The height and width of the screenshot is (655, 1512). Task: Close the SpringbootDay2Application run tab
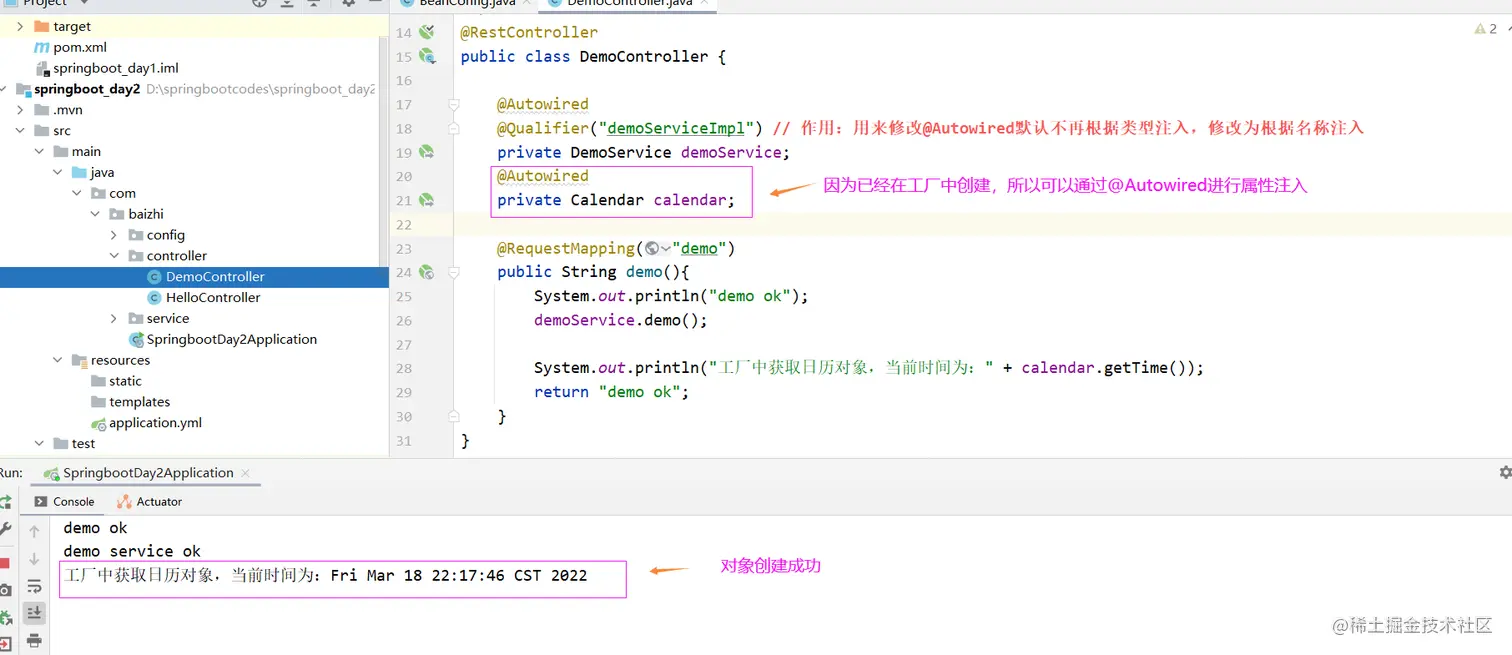pos(246,473)
